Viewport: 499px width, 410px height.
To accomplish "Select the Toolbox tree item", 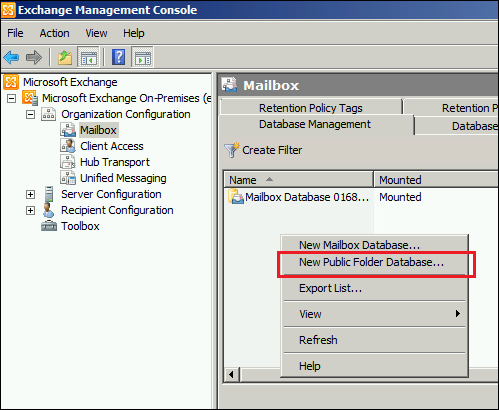I will pos(80,226).
